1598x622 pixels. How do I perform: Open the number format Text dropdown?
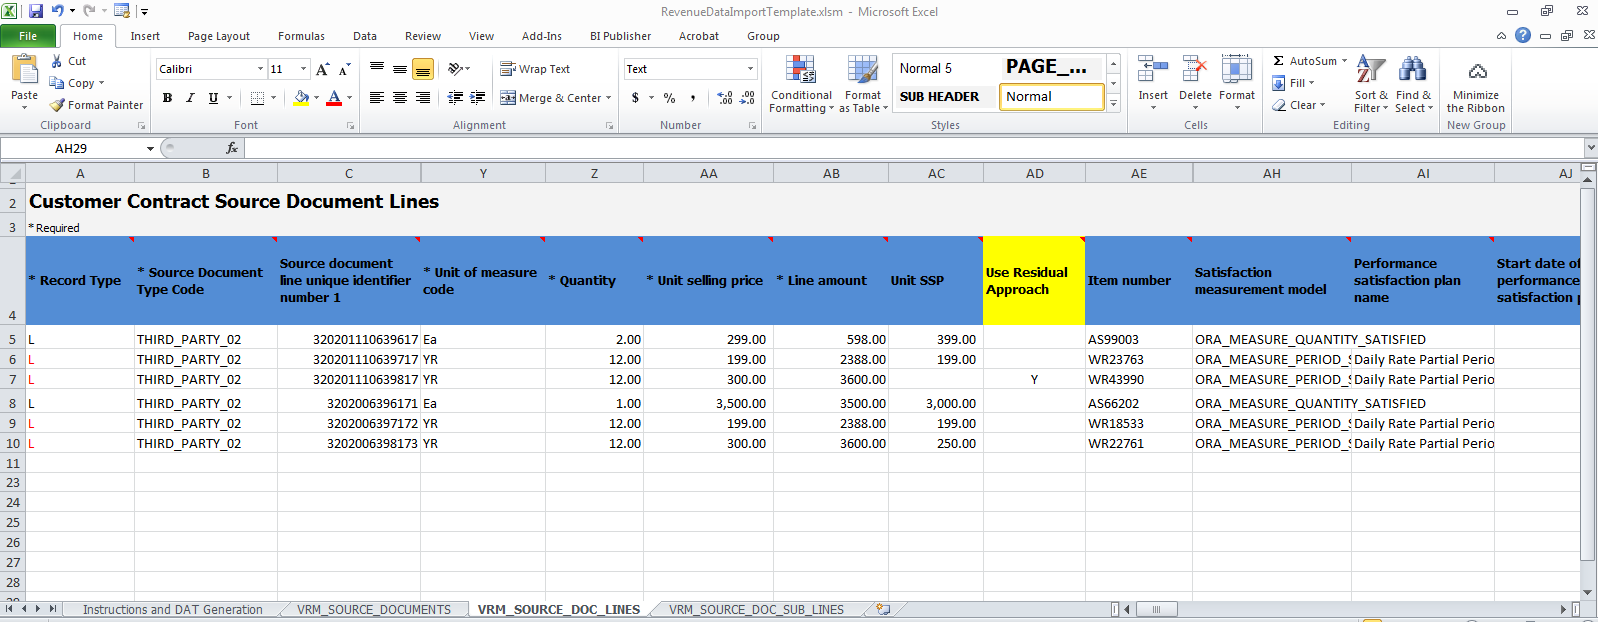point(750,69)
